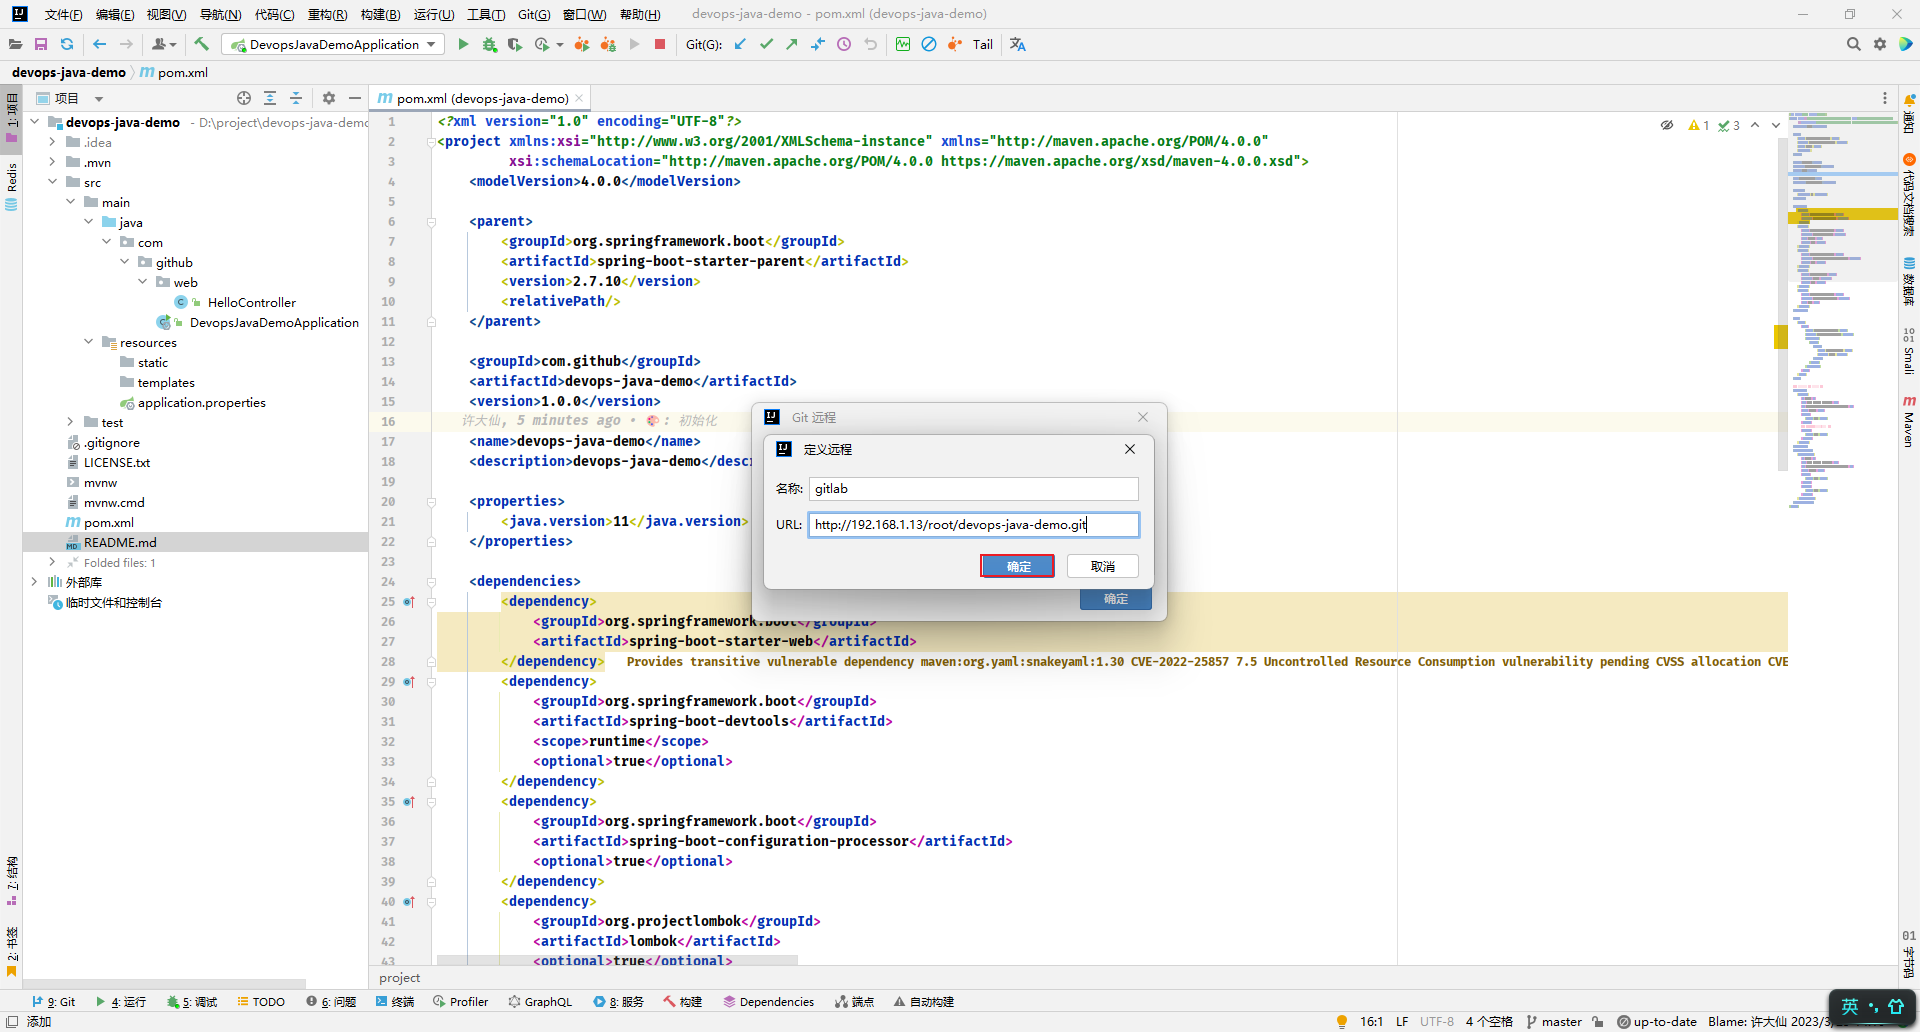Open the 9: Git tool window
The image size is (1920, 1032).
point(54,1002)
